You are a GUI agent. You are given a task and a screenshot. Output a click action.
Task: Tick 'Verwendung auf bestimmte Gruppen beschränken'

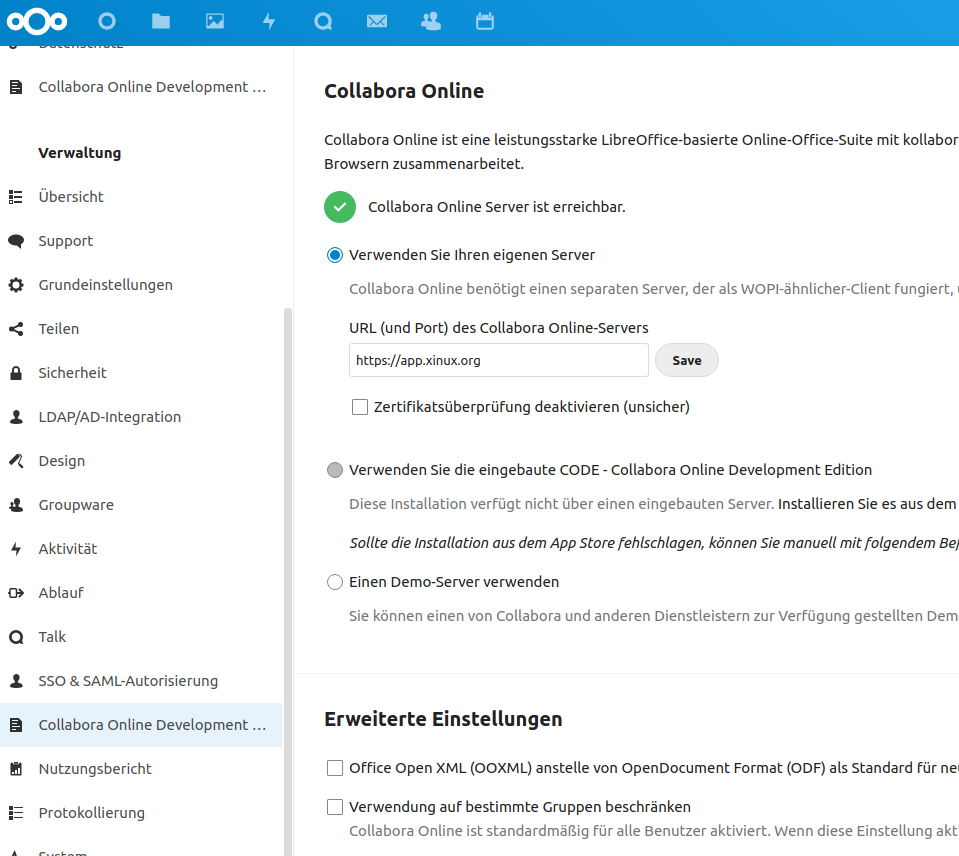click(335, 807)
